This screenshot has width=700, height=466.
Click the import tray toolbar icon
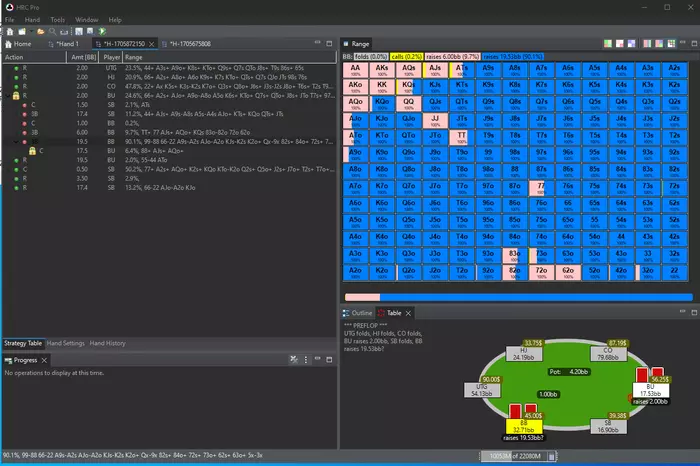pyautogui.click(x=64, y=32)
